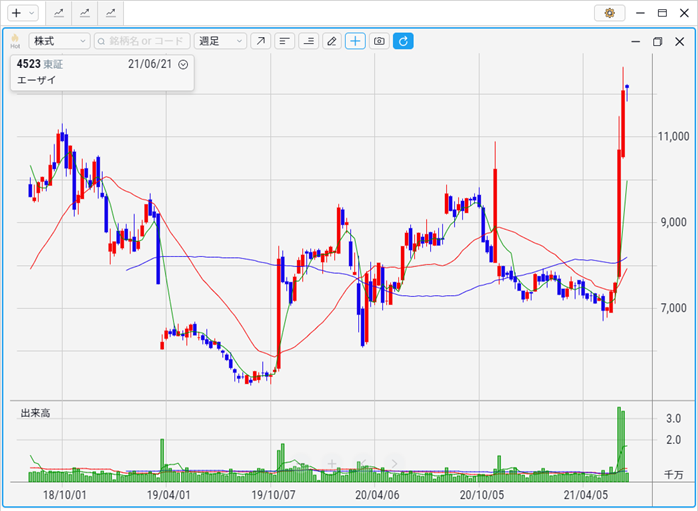Maximize the main application window

pos(662,13)
